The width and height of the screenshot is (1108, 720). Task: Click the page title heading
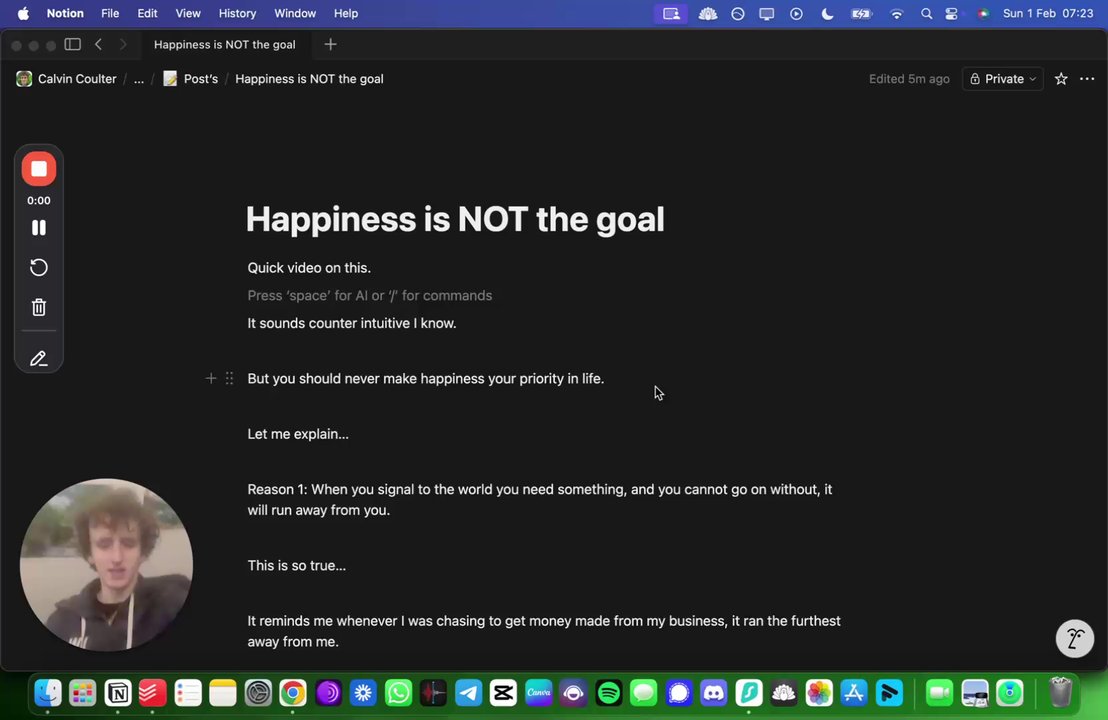coord(455,219)
